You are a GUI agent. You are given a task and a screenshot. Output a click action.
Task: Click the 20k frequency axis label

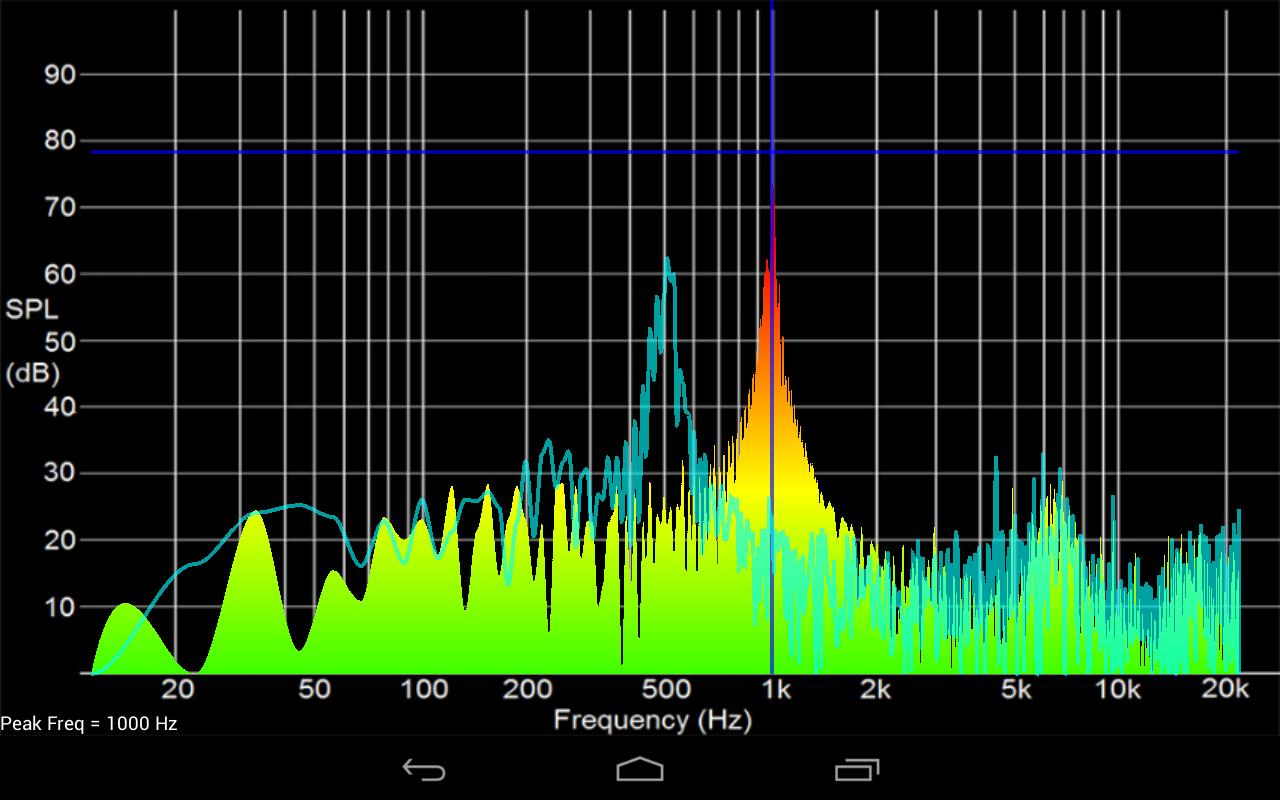tap(1225, 689)
